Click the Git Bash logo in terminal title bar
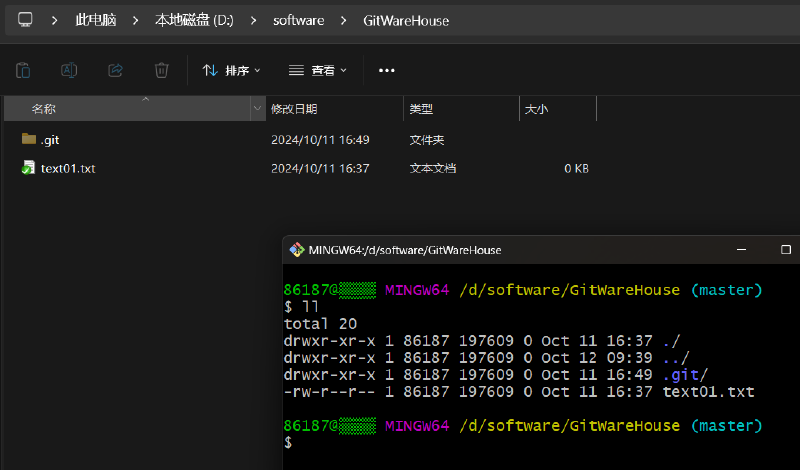The image size is (800, 470). point(297,250)
